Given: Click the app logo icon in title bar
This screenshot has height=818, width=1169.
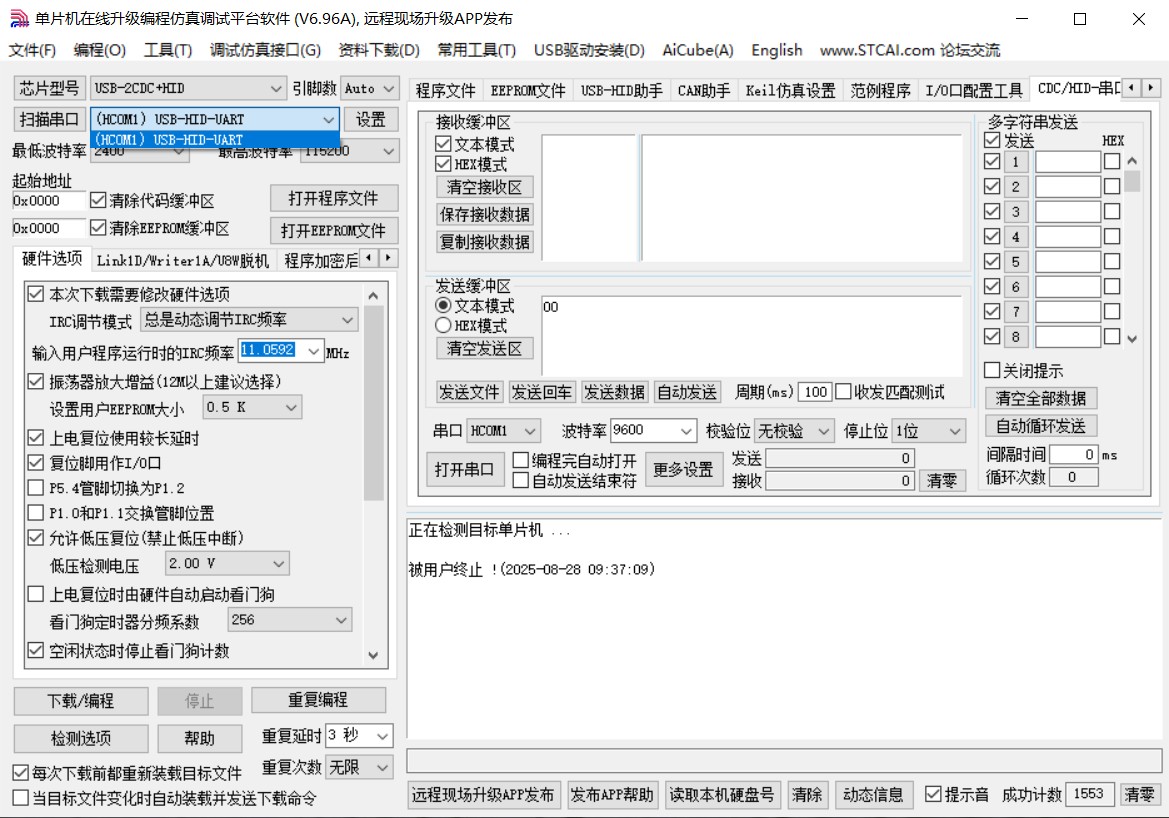Looking at the screenshot, I should pyautogui.click(x=19, y=19).
